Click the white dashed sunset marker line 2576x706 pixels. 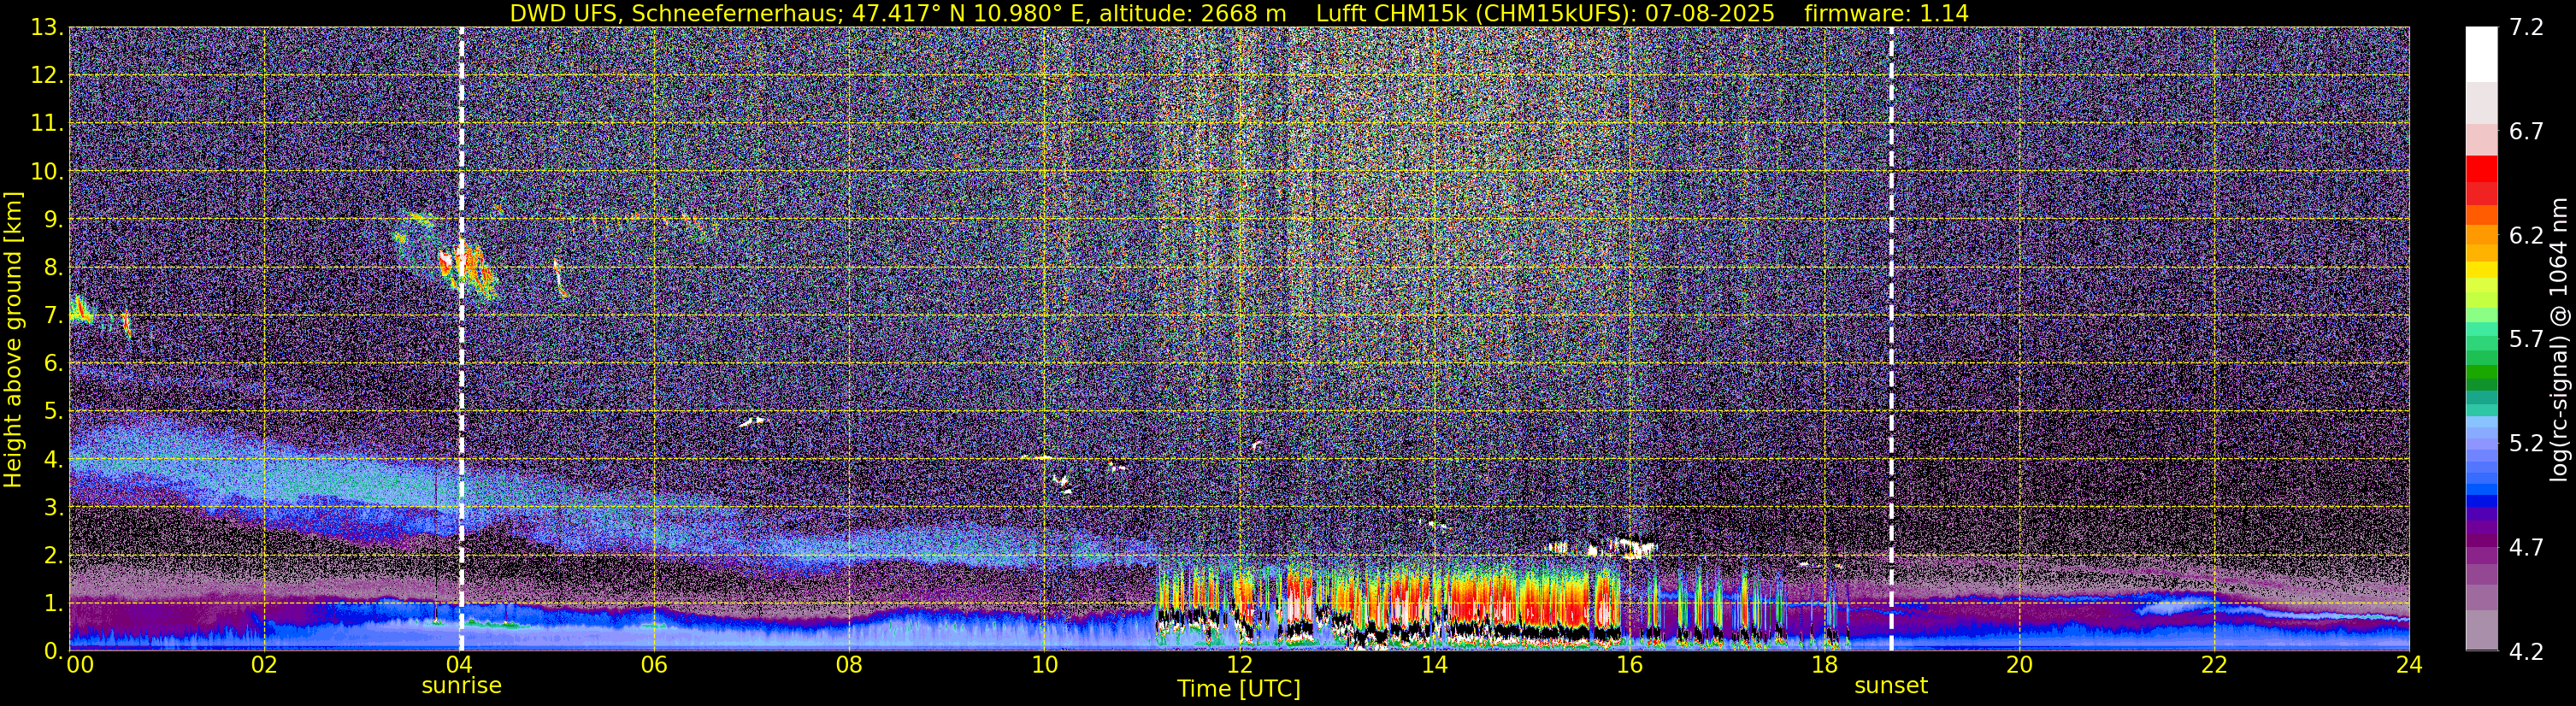tap(1891, 339)
